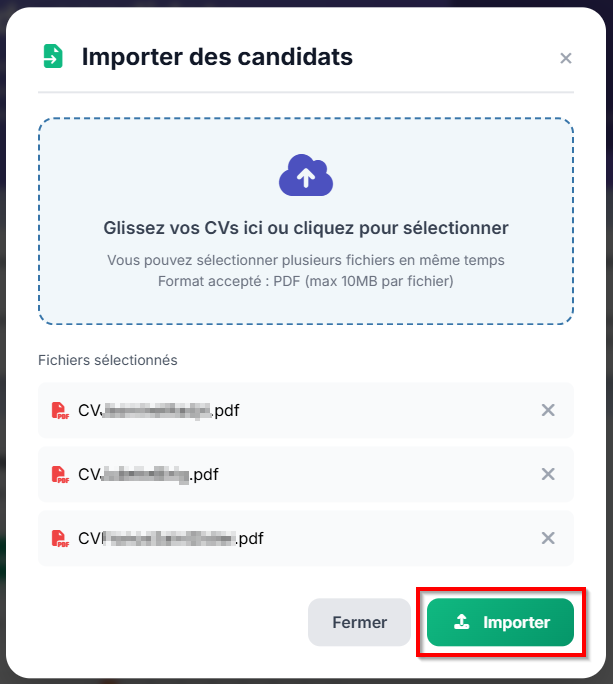The image size is (613, 684).
Task: Click "Vous pouvez sélectionner plusieurs fichiers" text
Action: coord(306,260)
